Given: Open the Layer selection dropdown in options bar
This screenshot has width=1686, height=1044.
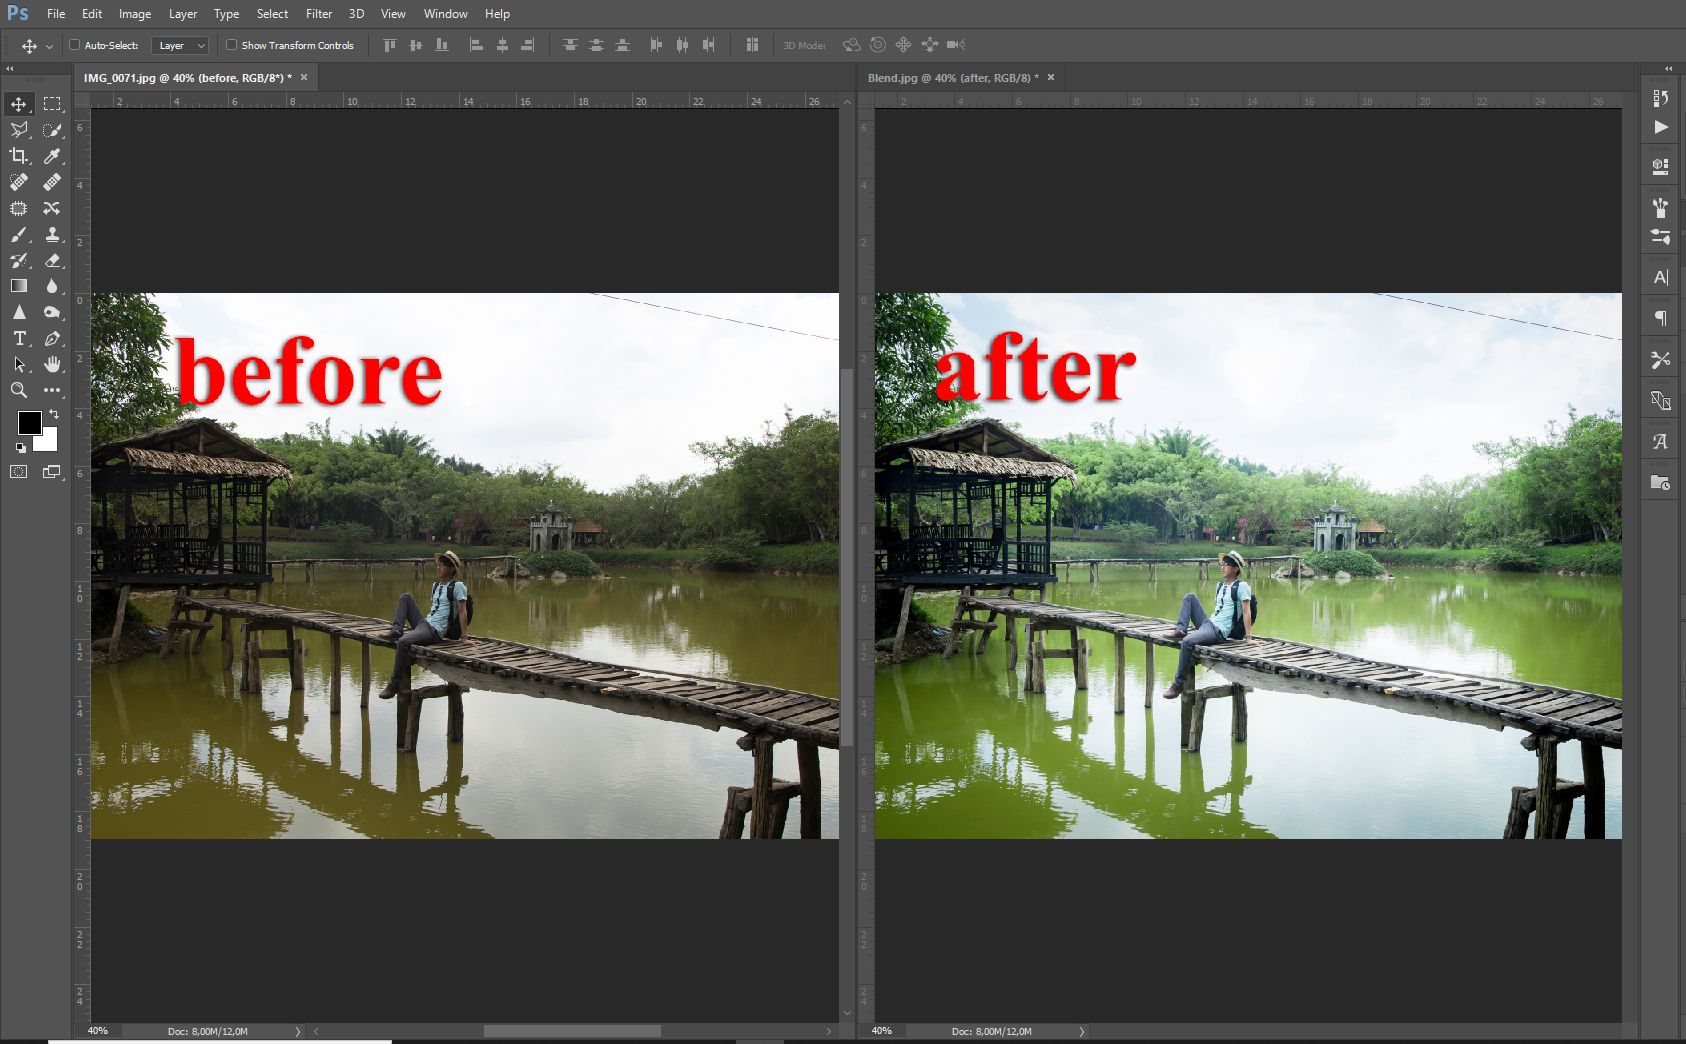Looking at the screenshot, I should coord(180,45).
